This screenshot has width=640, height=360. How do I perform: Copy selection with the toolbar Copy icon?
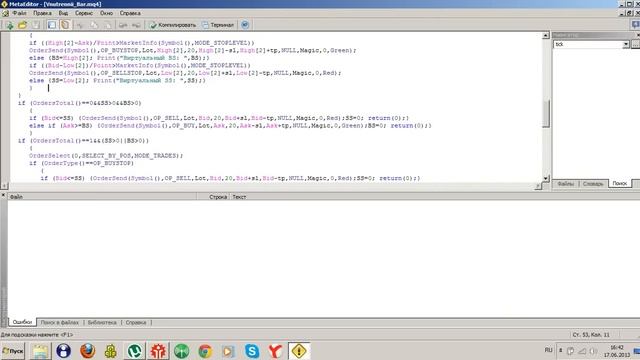(94, 25)
